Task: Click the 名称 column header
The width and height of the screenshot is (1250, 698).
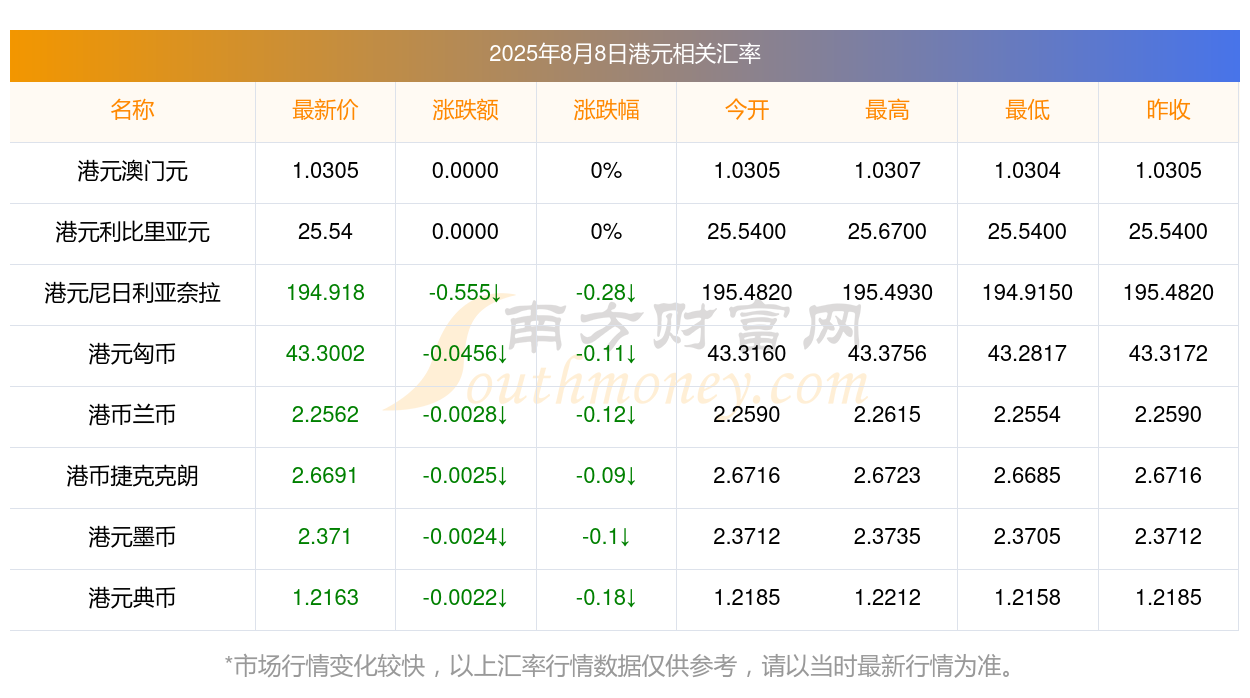Action: coord(132,110)
